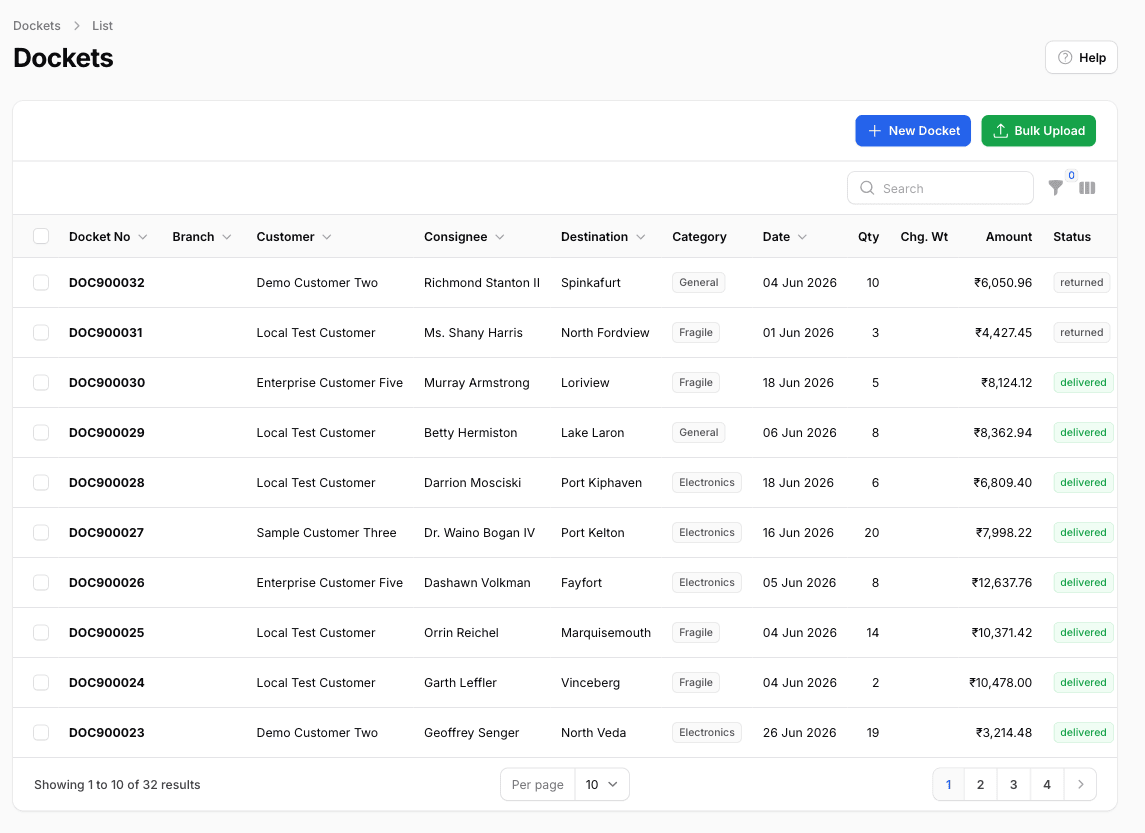The image size is (1145, 833).
Task: Select checkbox for DOC900026
Action: point(41,583)
